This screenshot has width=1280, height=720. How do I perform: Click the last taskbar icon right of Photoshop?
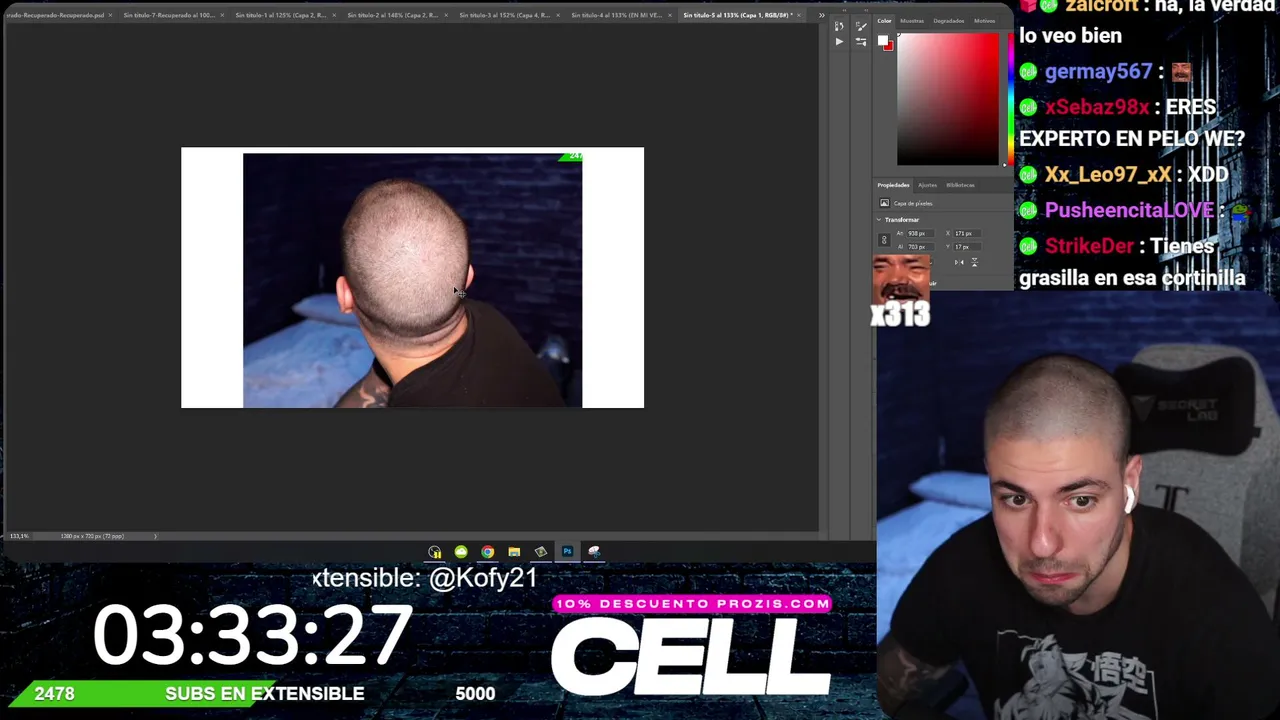tap(594, 551)
